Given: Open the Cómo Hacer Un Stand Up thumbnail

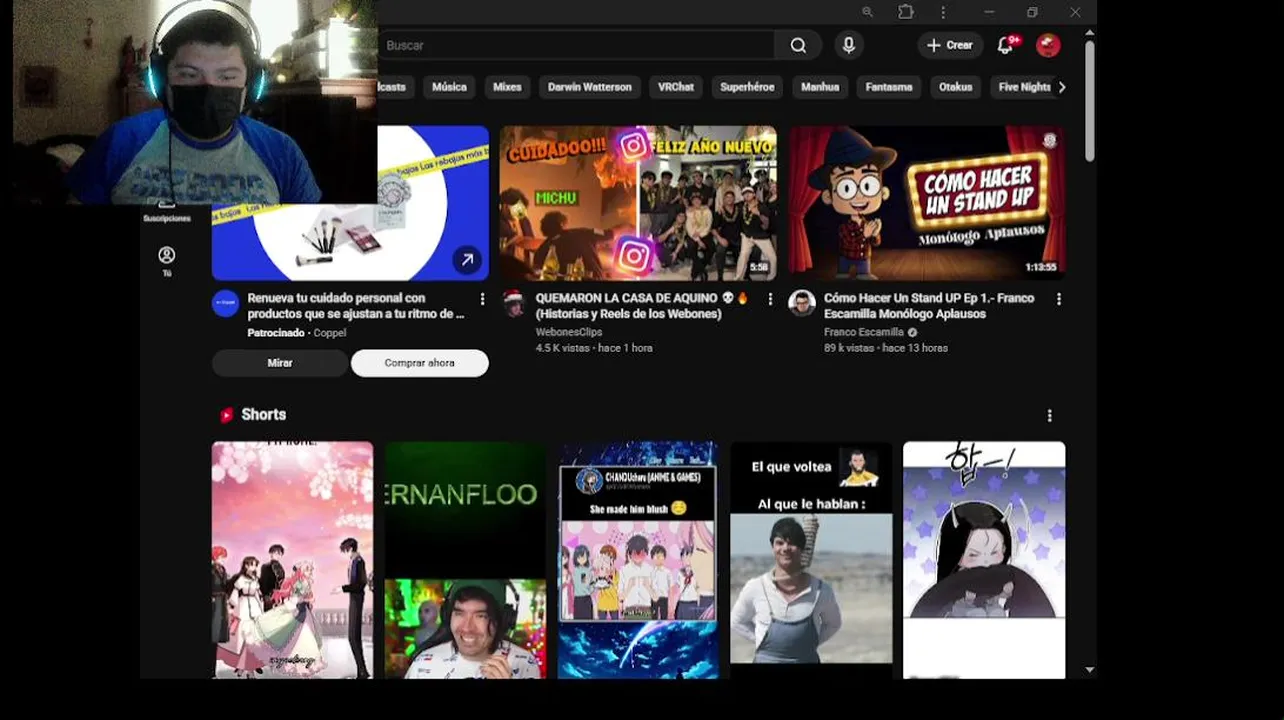Looking at the screenshot, I should 927,203.
